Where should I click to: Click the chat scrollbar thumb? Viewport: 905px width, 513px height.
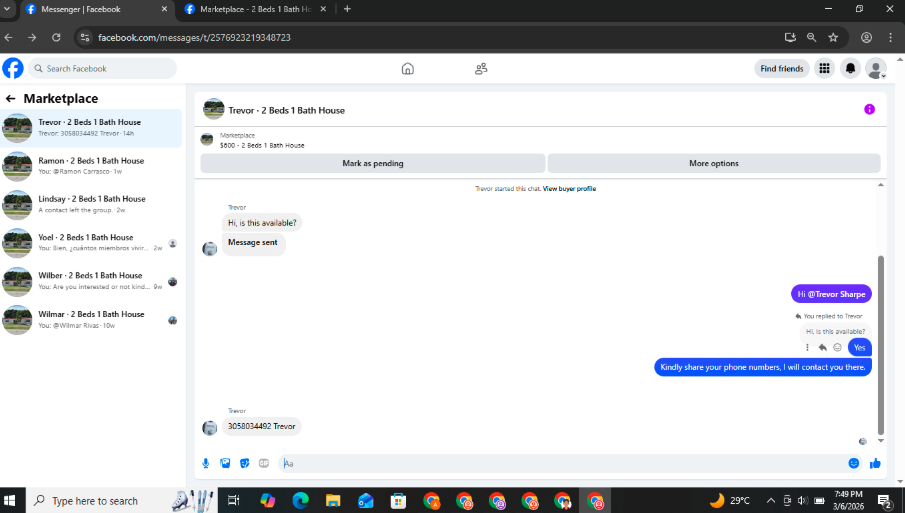tap(881, 345)
